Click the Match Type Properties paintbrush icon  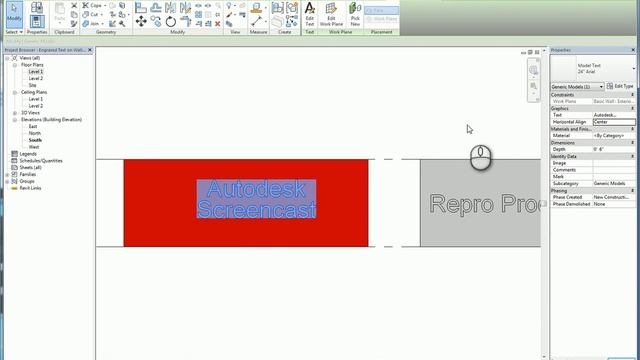tap(74, 24)
